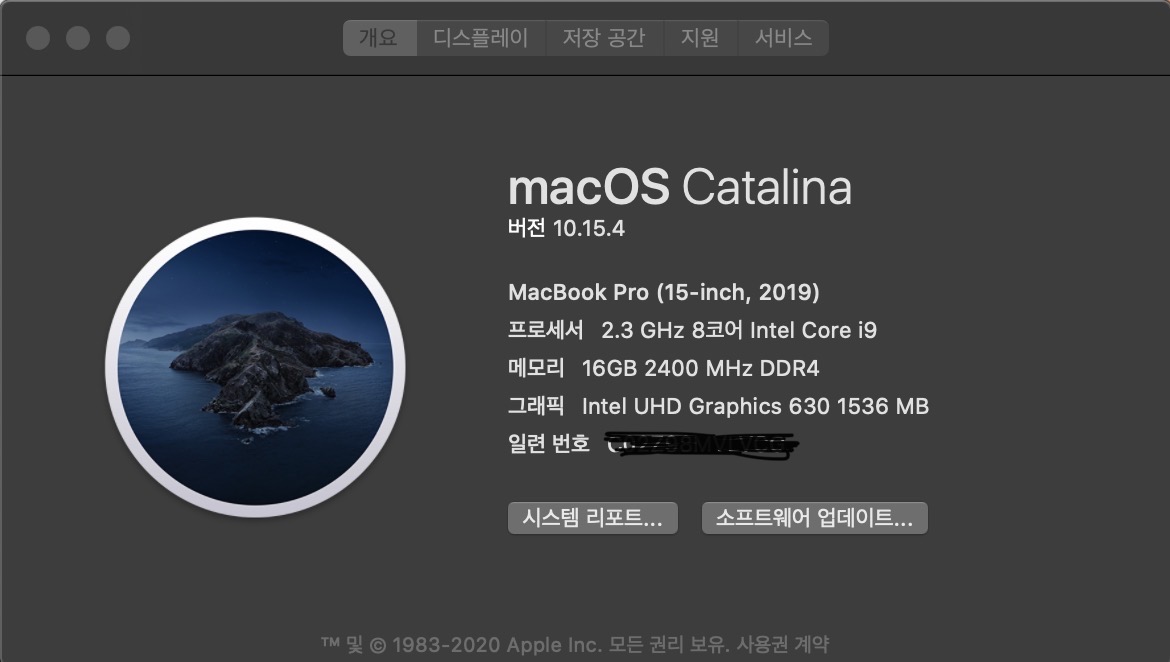
Task: Switch to the 개요 tab
Action: click(380, 38)
